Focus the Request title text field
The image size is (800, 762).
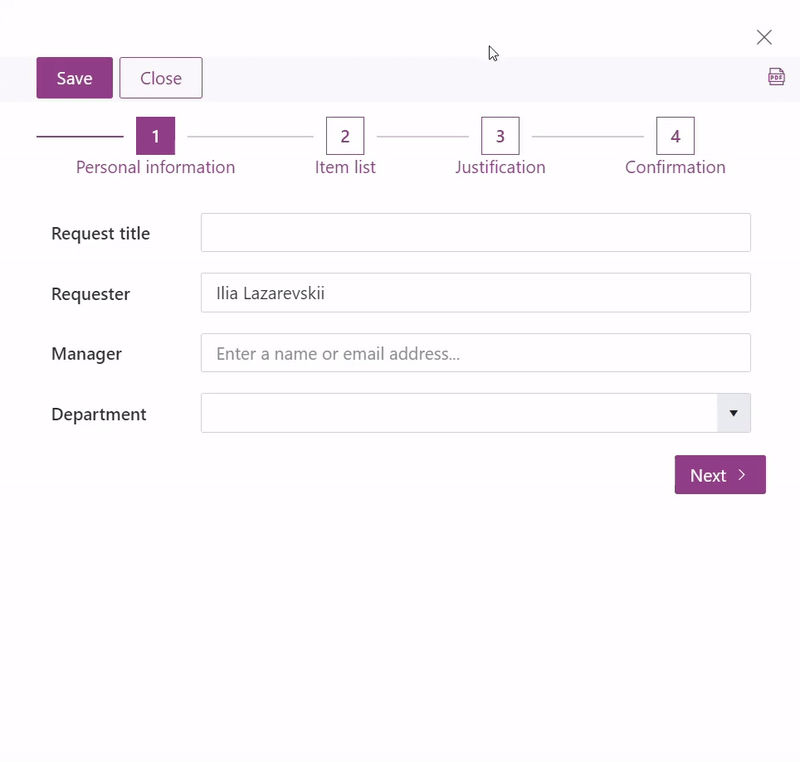pos(475,233)
